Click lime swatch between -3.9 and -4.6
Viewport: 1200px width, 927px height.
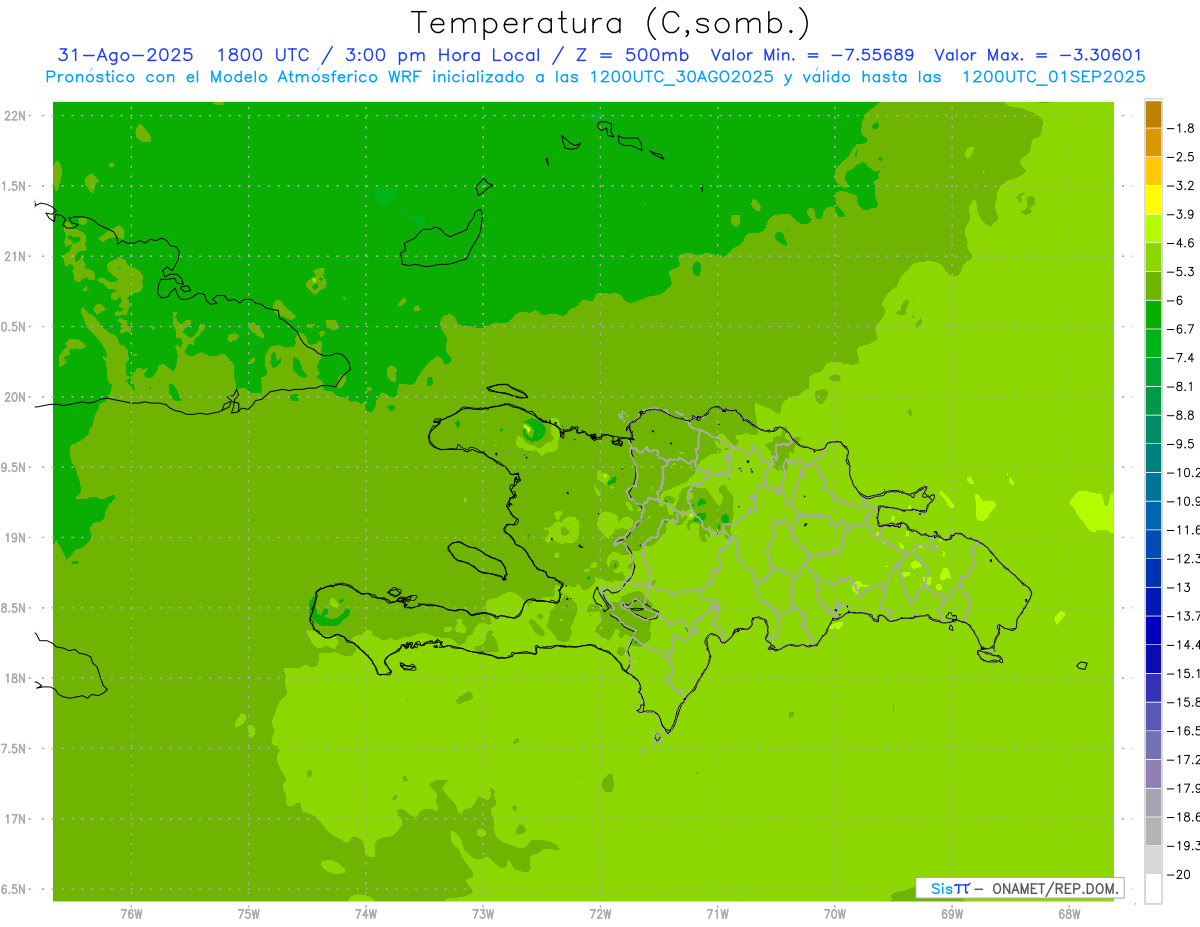tap(1153, 229)
